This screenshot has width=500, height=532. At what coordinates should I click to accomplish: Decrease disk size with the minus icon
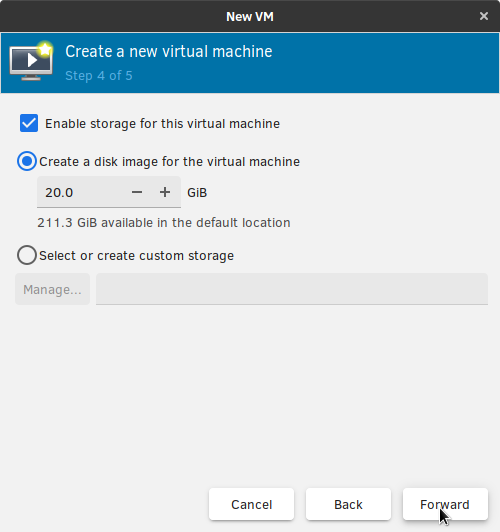tap(137, 192)
